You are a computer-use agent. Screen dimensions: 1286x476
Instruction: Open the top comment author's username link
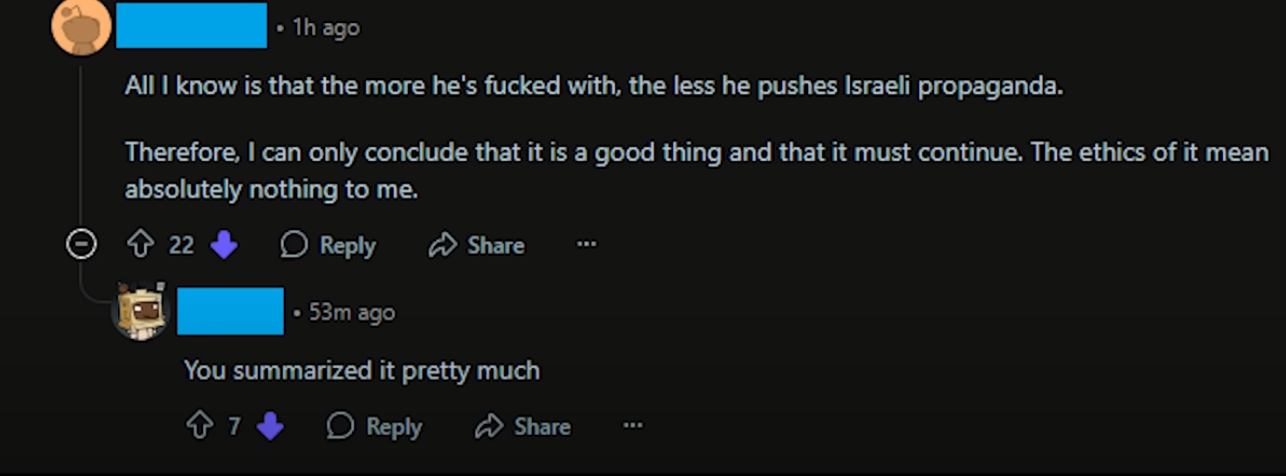192,26
